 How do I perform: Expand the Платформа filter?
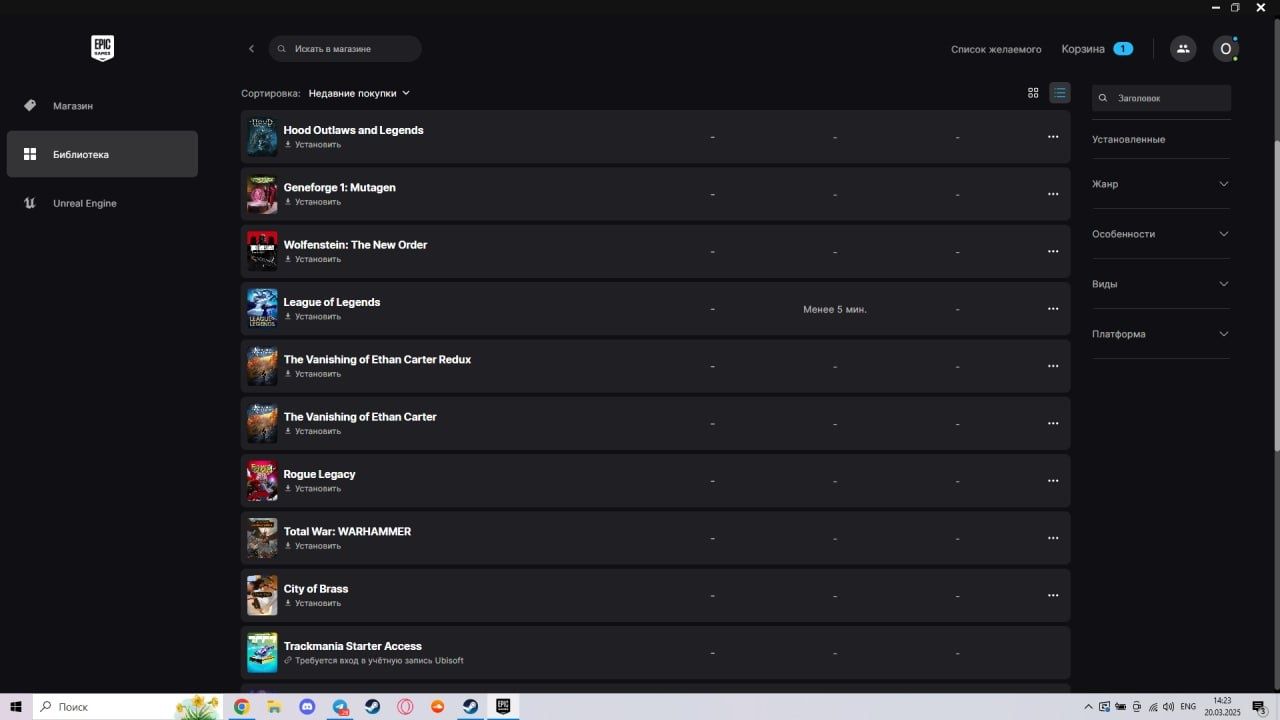pos(1160,334)
